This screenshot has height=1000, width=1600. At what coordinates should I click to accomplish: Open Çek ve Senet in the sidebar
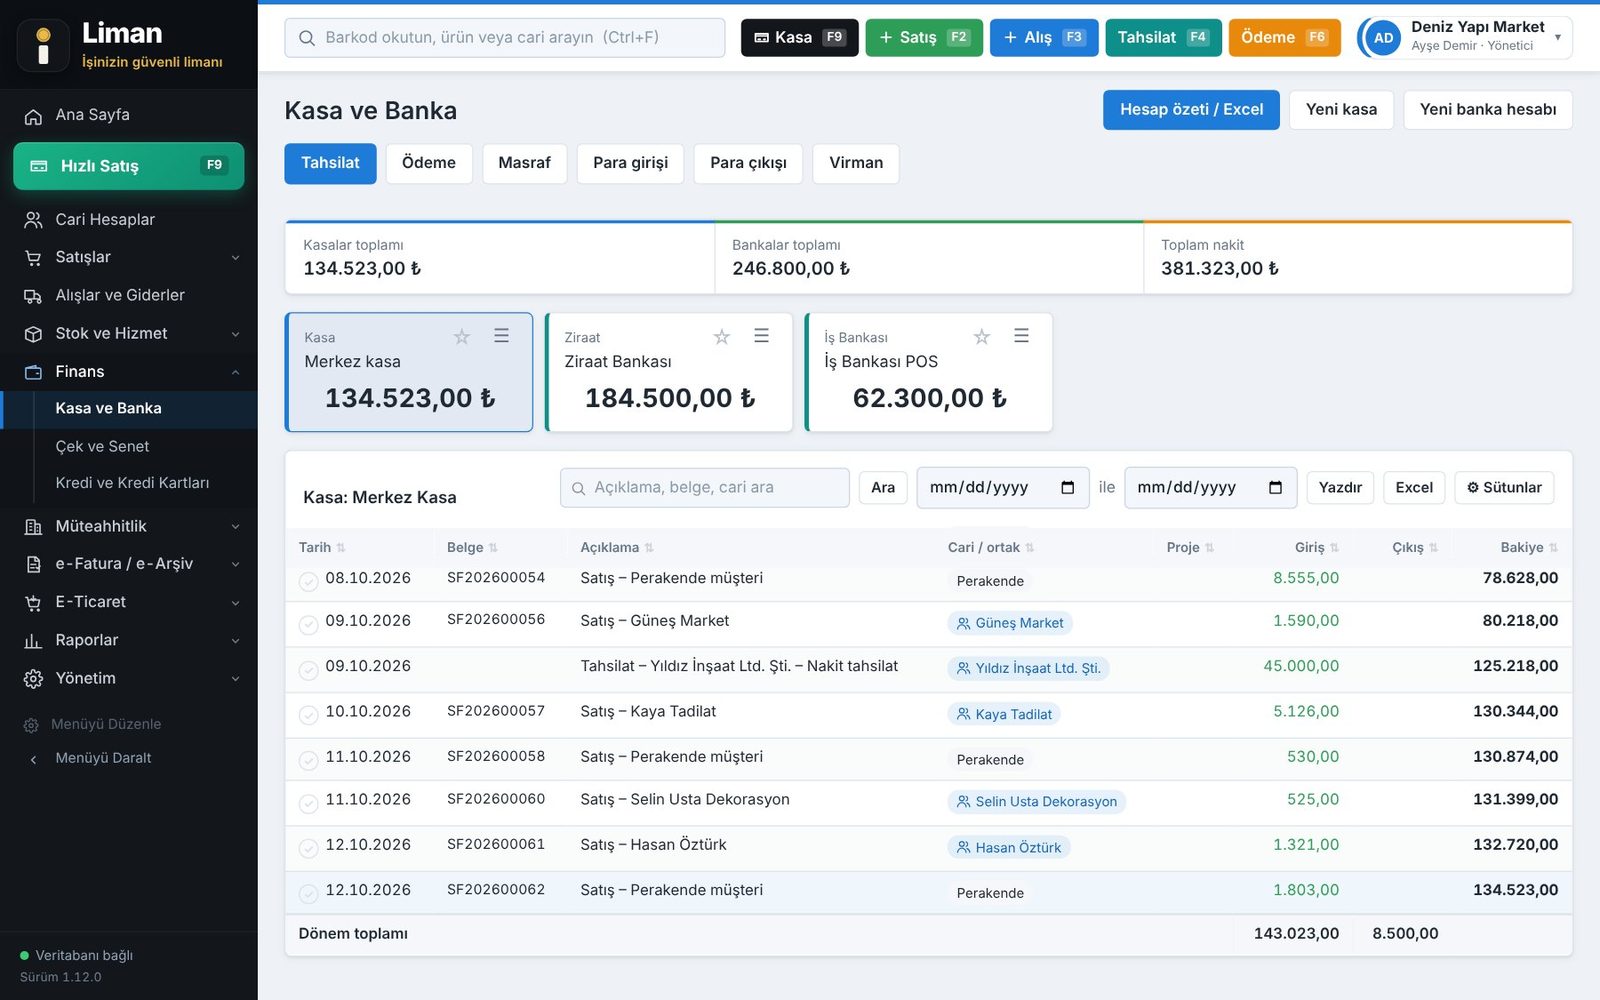[x=102, y=447]
